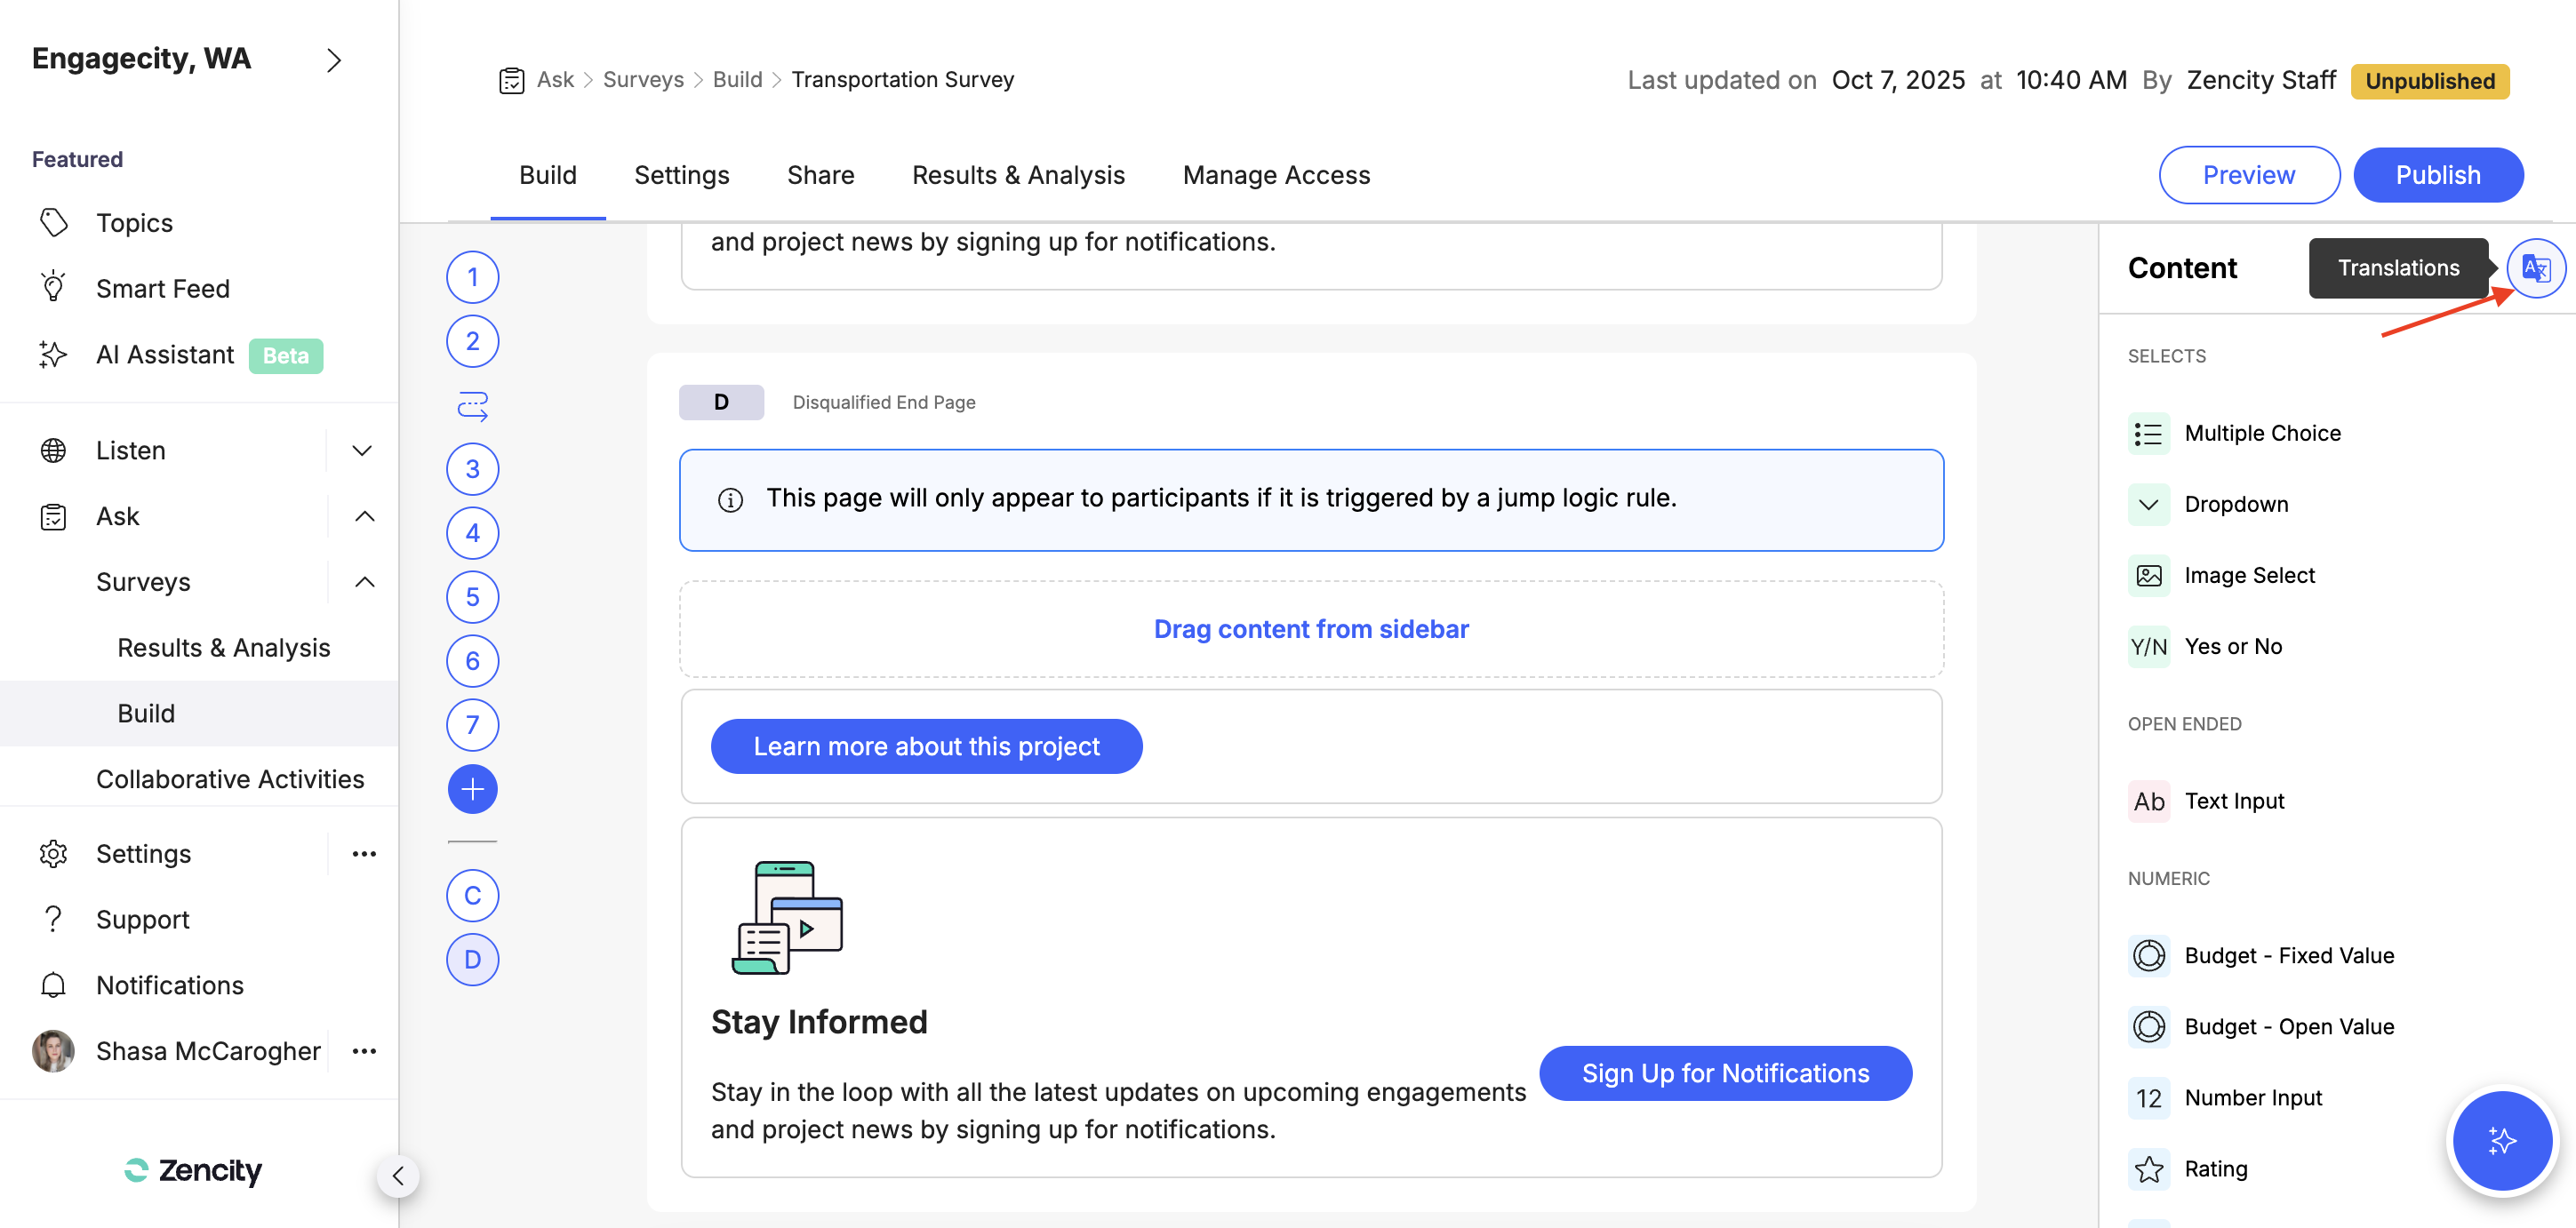Switch to the Settings tab
Image resolution: width=2576 pixels, height=1228 pixels.
click(x=681, y=175)
